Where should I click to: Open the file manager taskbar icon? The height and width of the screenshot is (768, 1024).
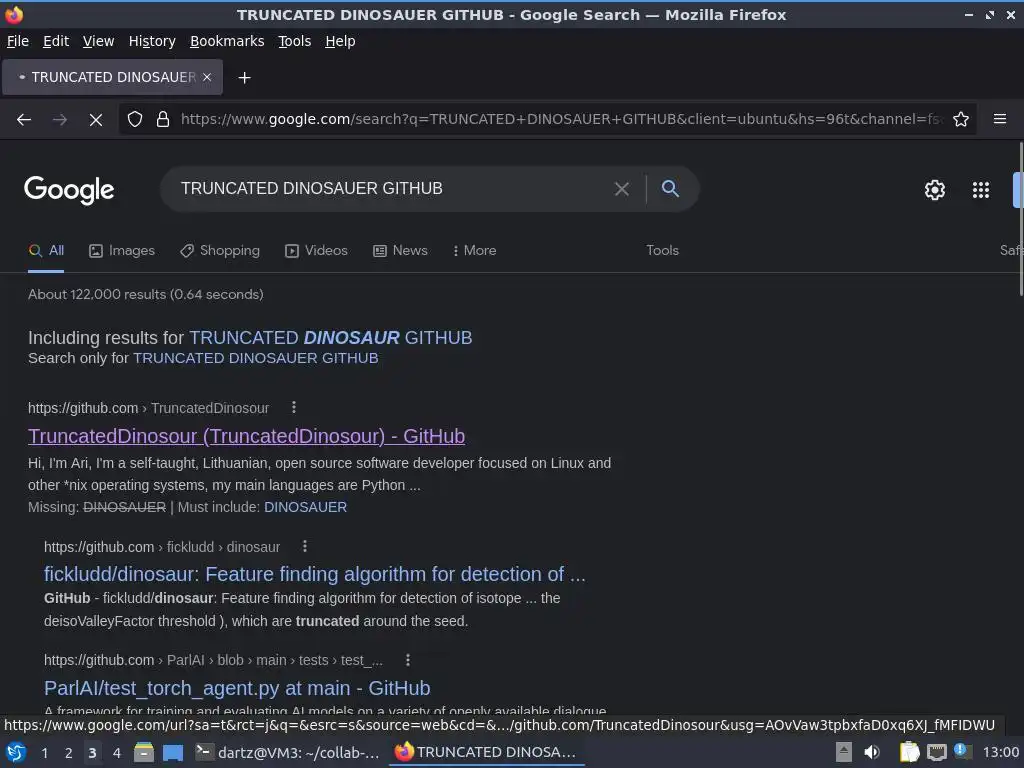tap(144, 752)
